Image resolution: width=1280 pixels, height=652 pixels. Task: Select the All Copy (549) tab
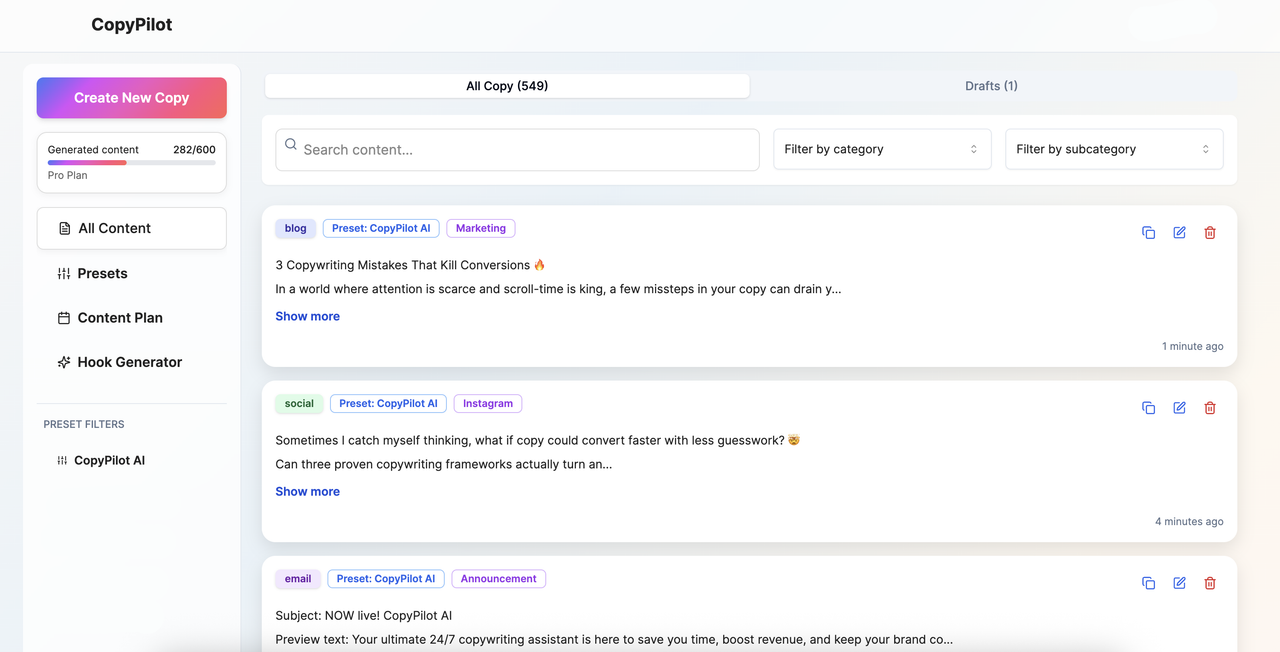pos(507,86)
